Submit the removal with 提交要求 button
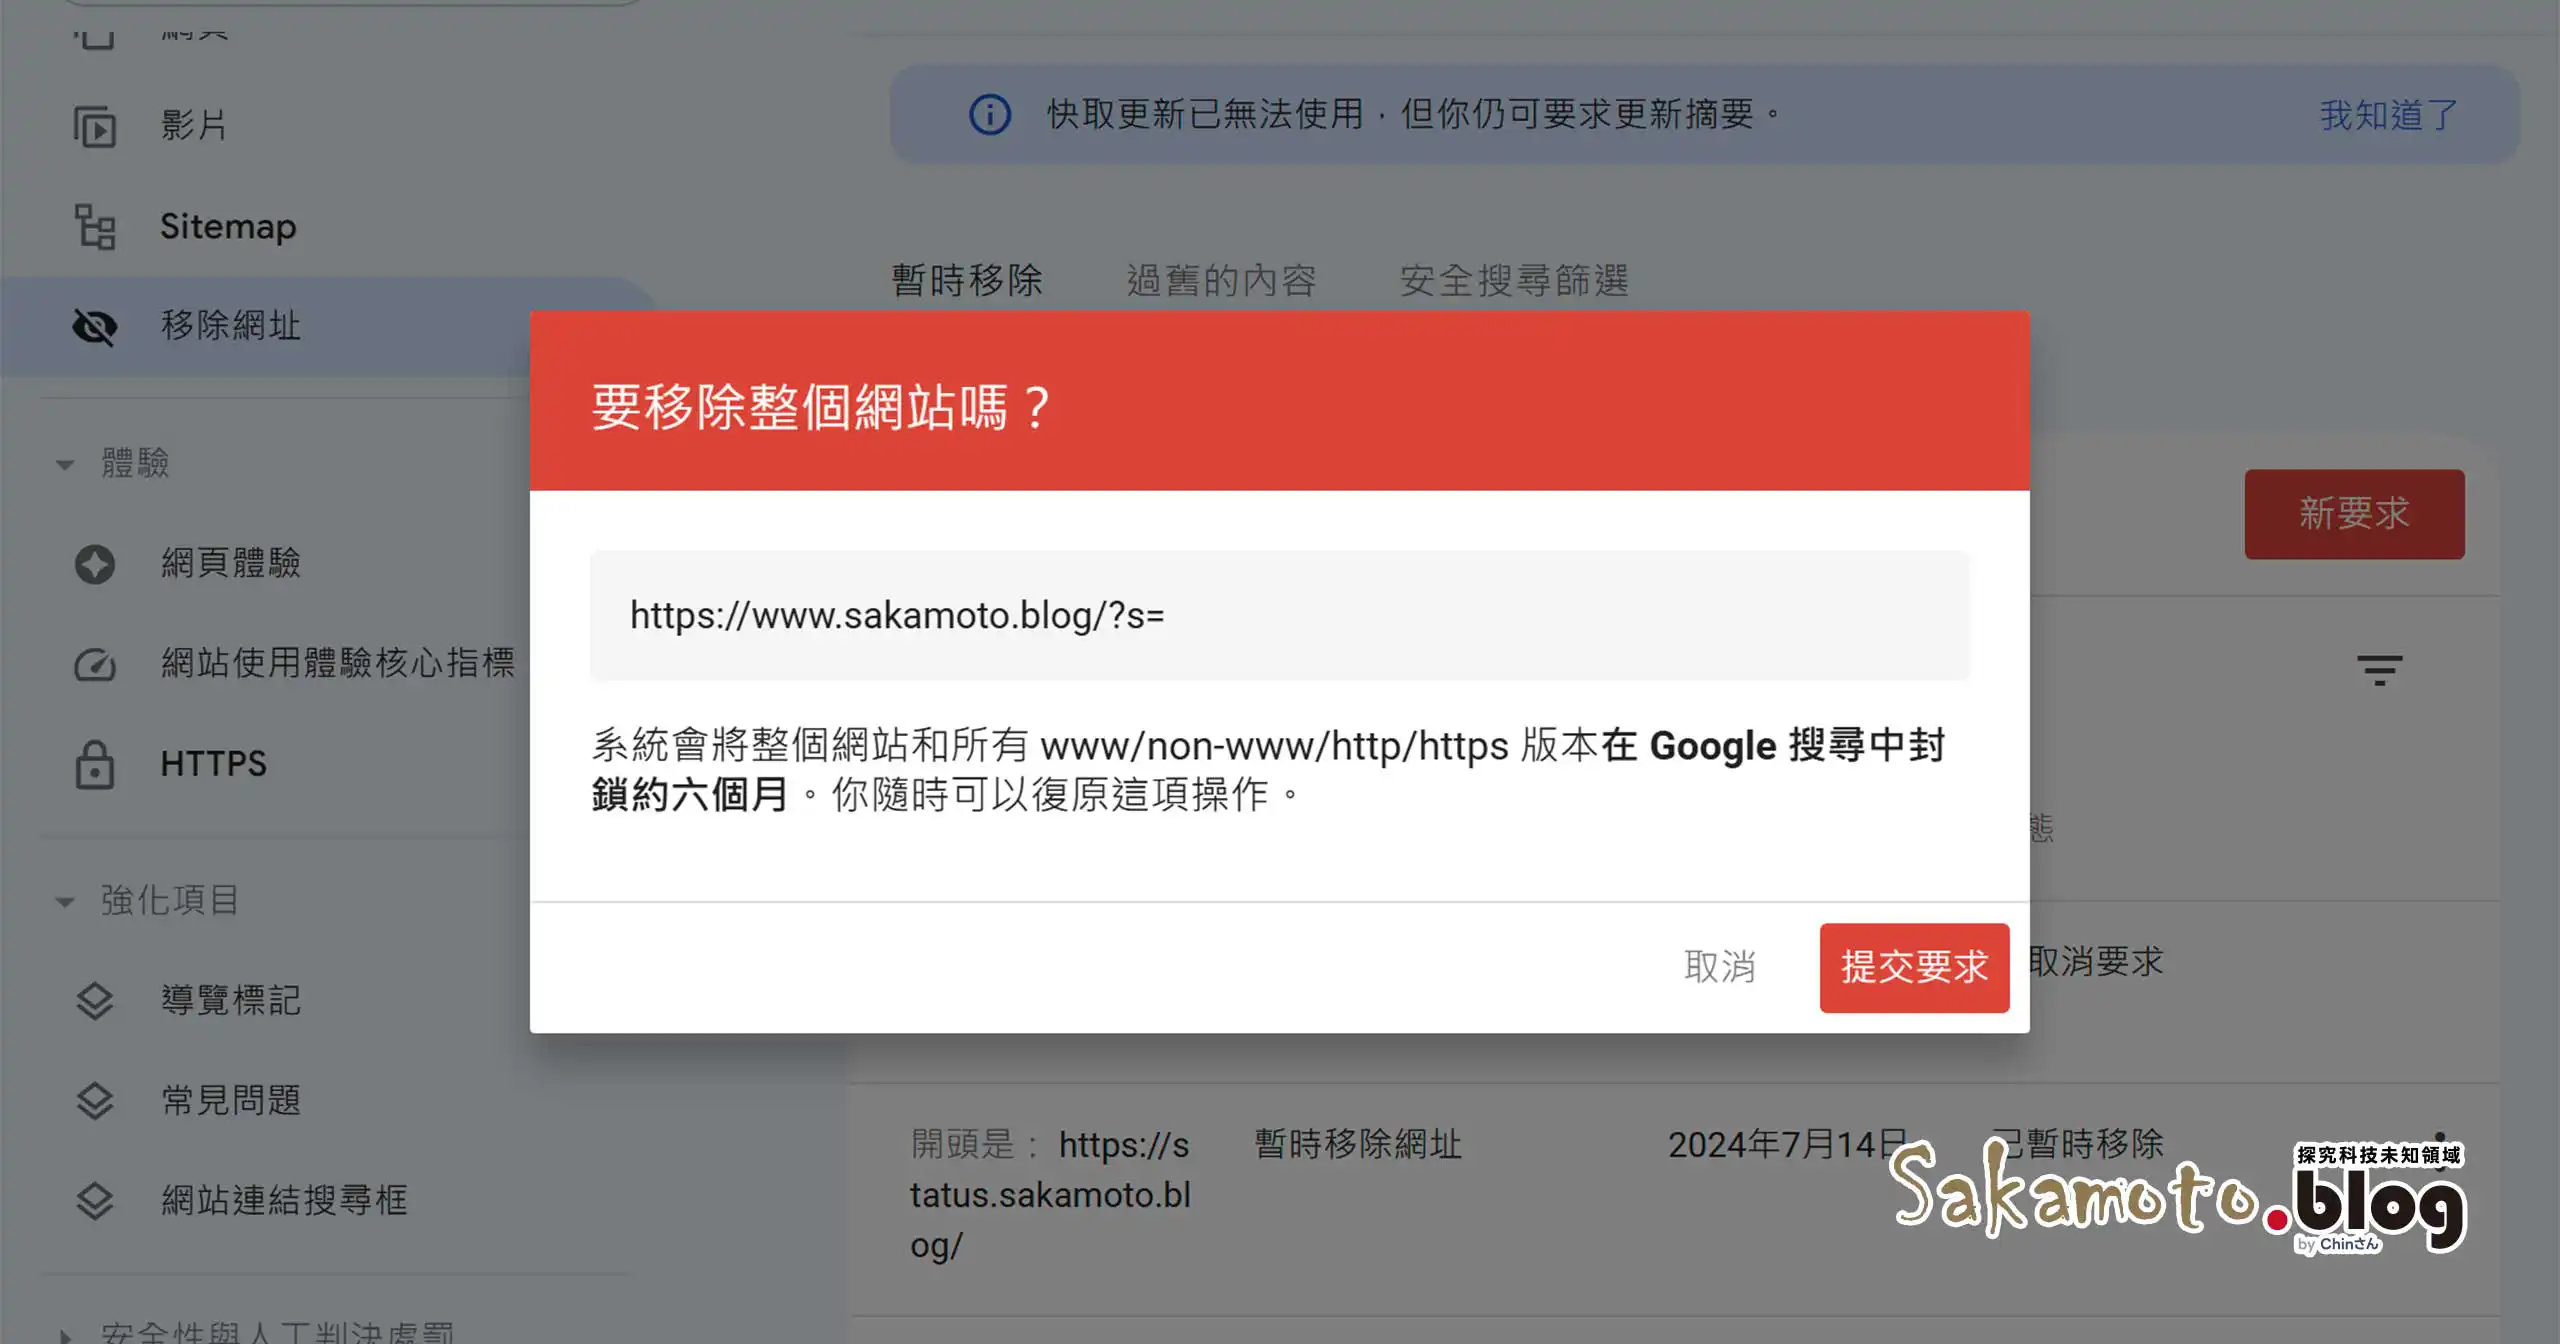Screen dimensions: 2560x1344 1914,968
